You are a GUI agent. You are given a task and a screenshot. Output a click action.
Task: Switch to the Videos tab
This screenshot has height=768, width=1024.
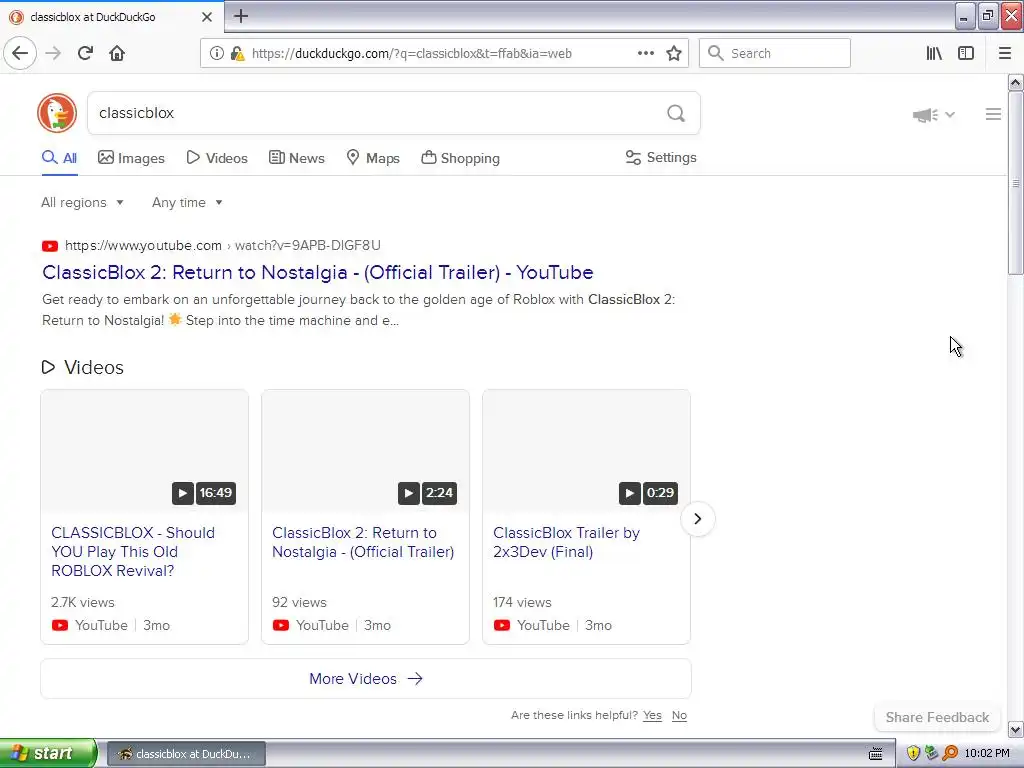coord(217,158)
